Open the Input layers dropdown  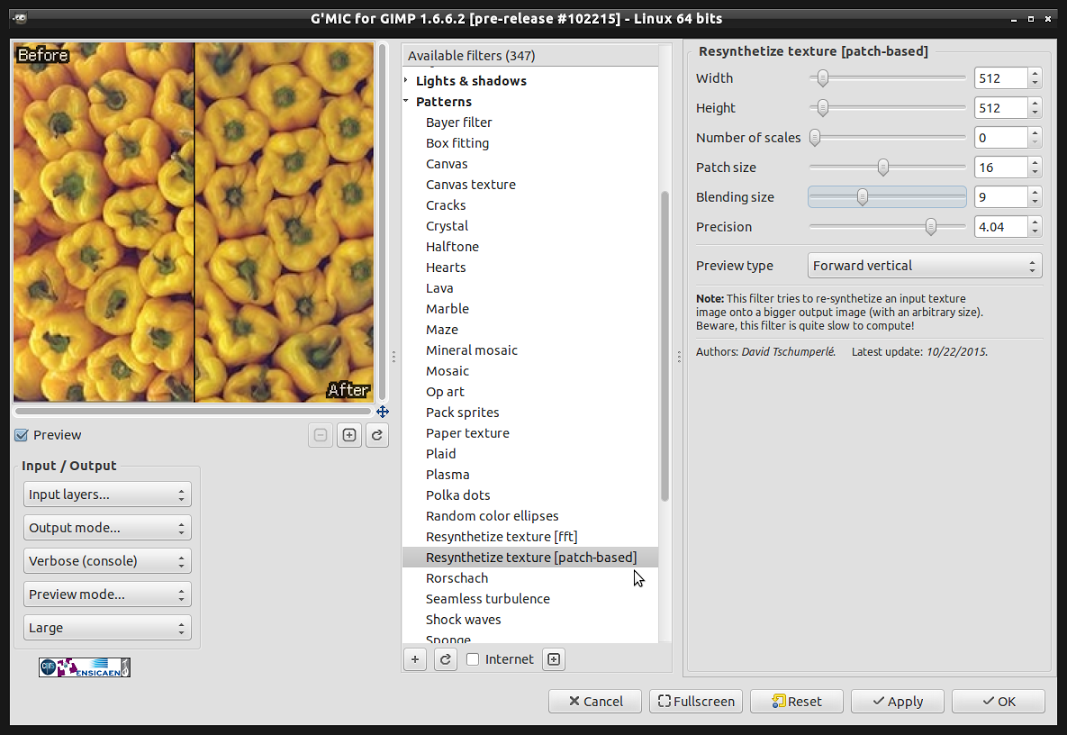(x=107, y=494)
